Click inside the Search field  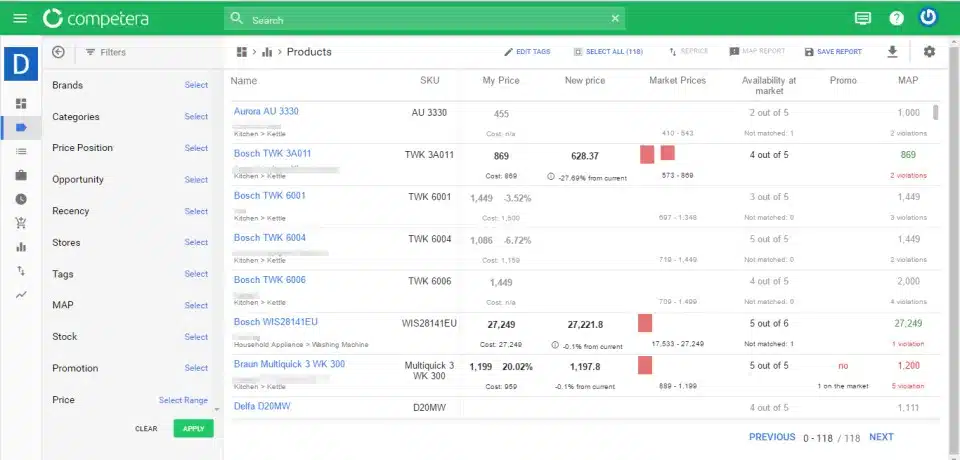[x=425, y=19]
